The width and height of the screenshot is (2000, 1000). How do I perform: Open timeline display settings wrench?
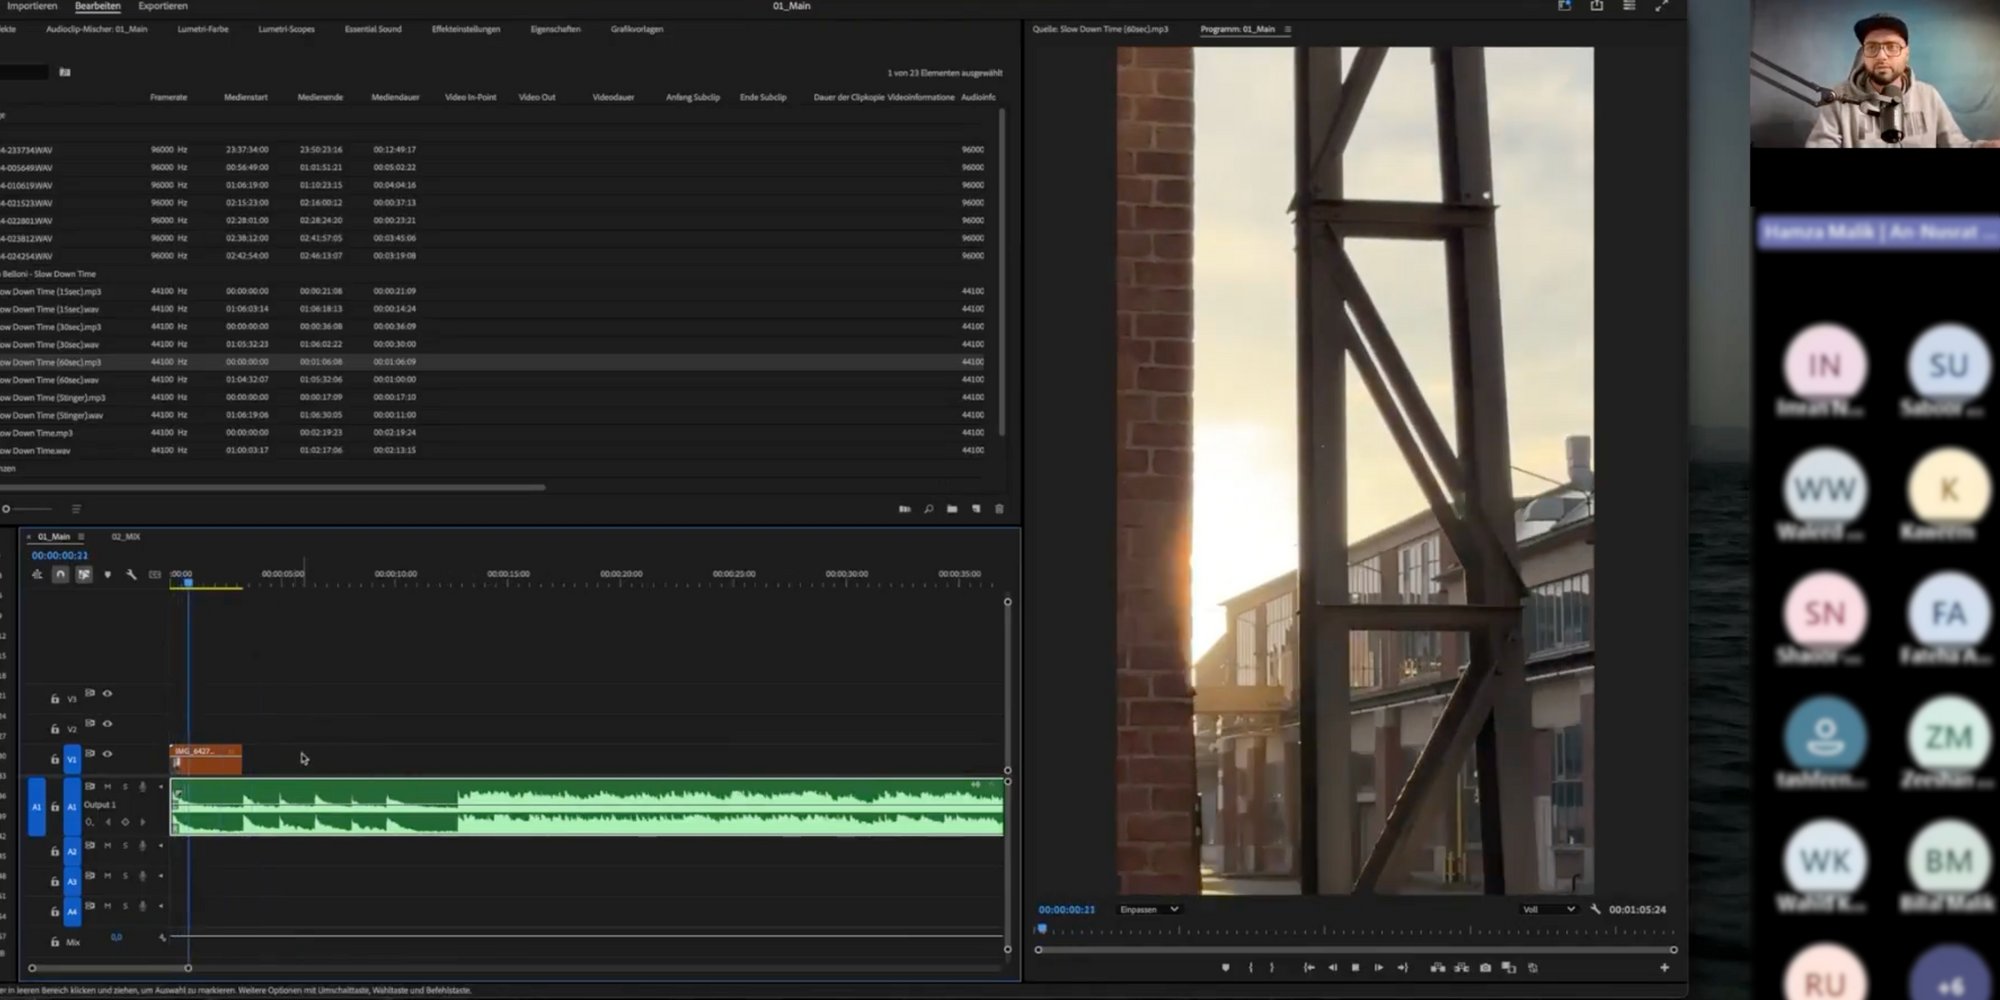point(131,575)
